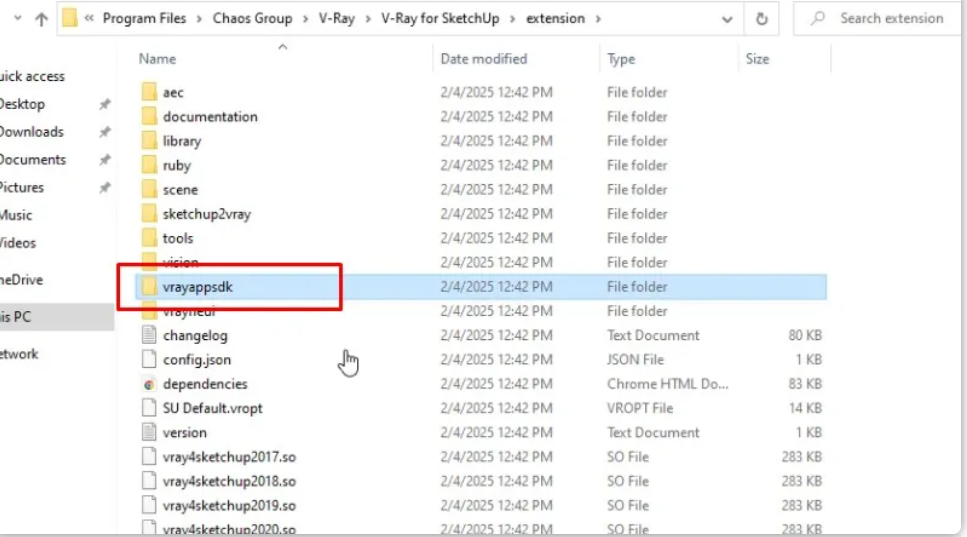The image size is (967, 537).
Task: Select the vrayappsdk folder
Action: (197, 287)
